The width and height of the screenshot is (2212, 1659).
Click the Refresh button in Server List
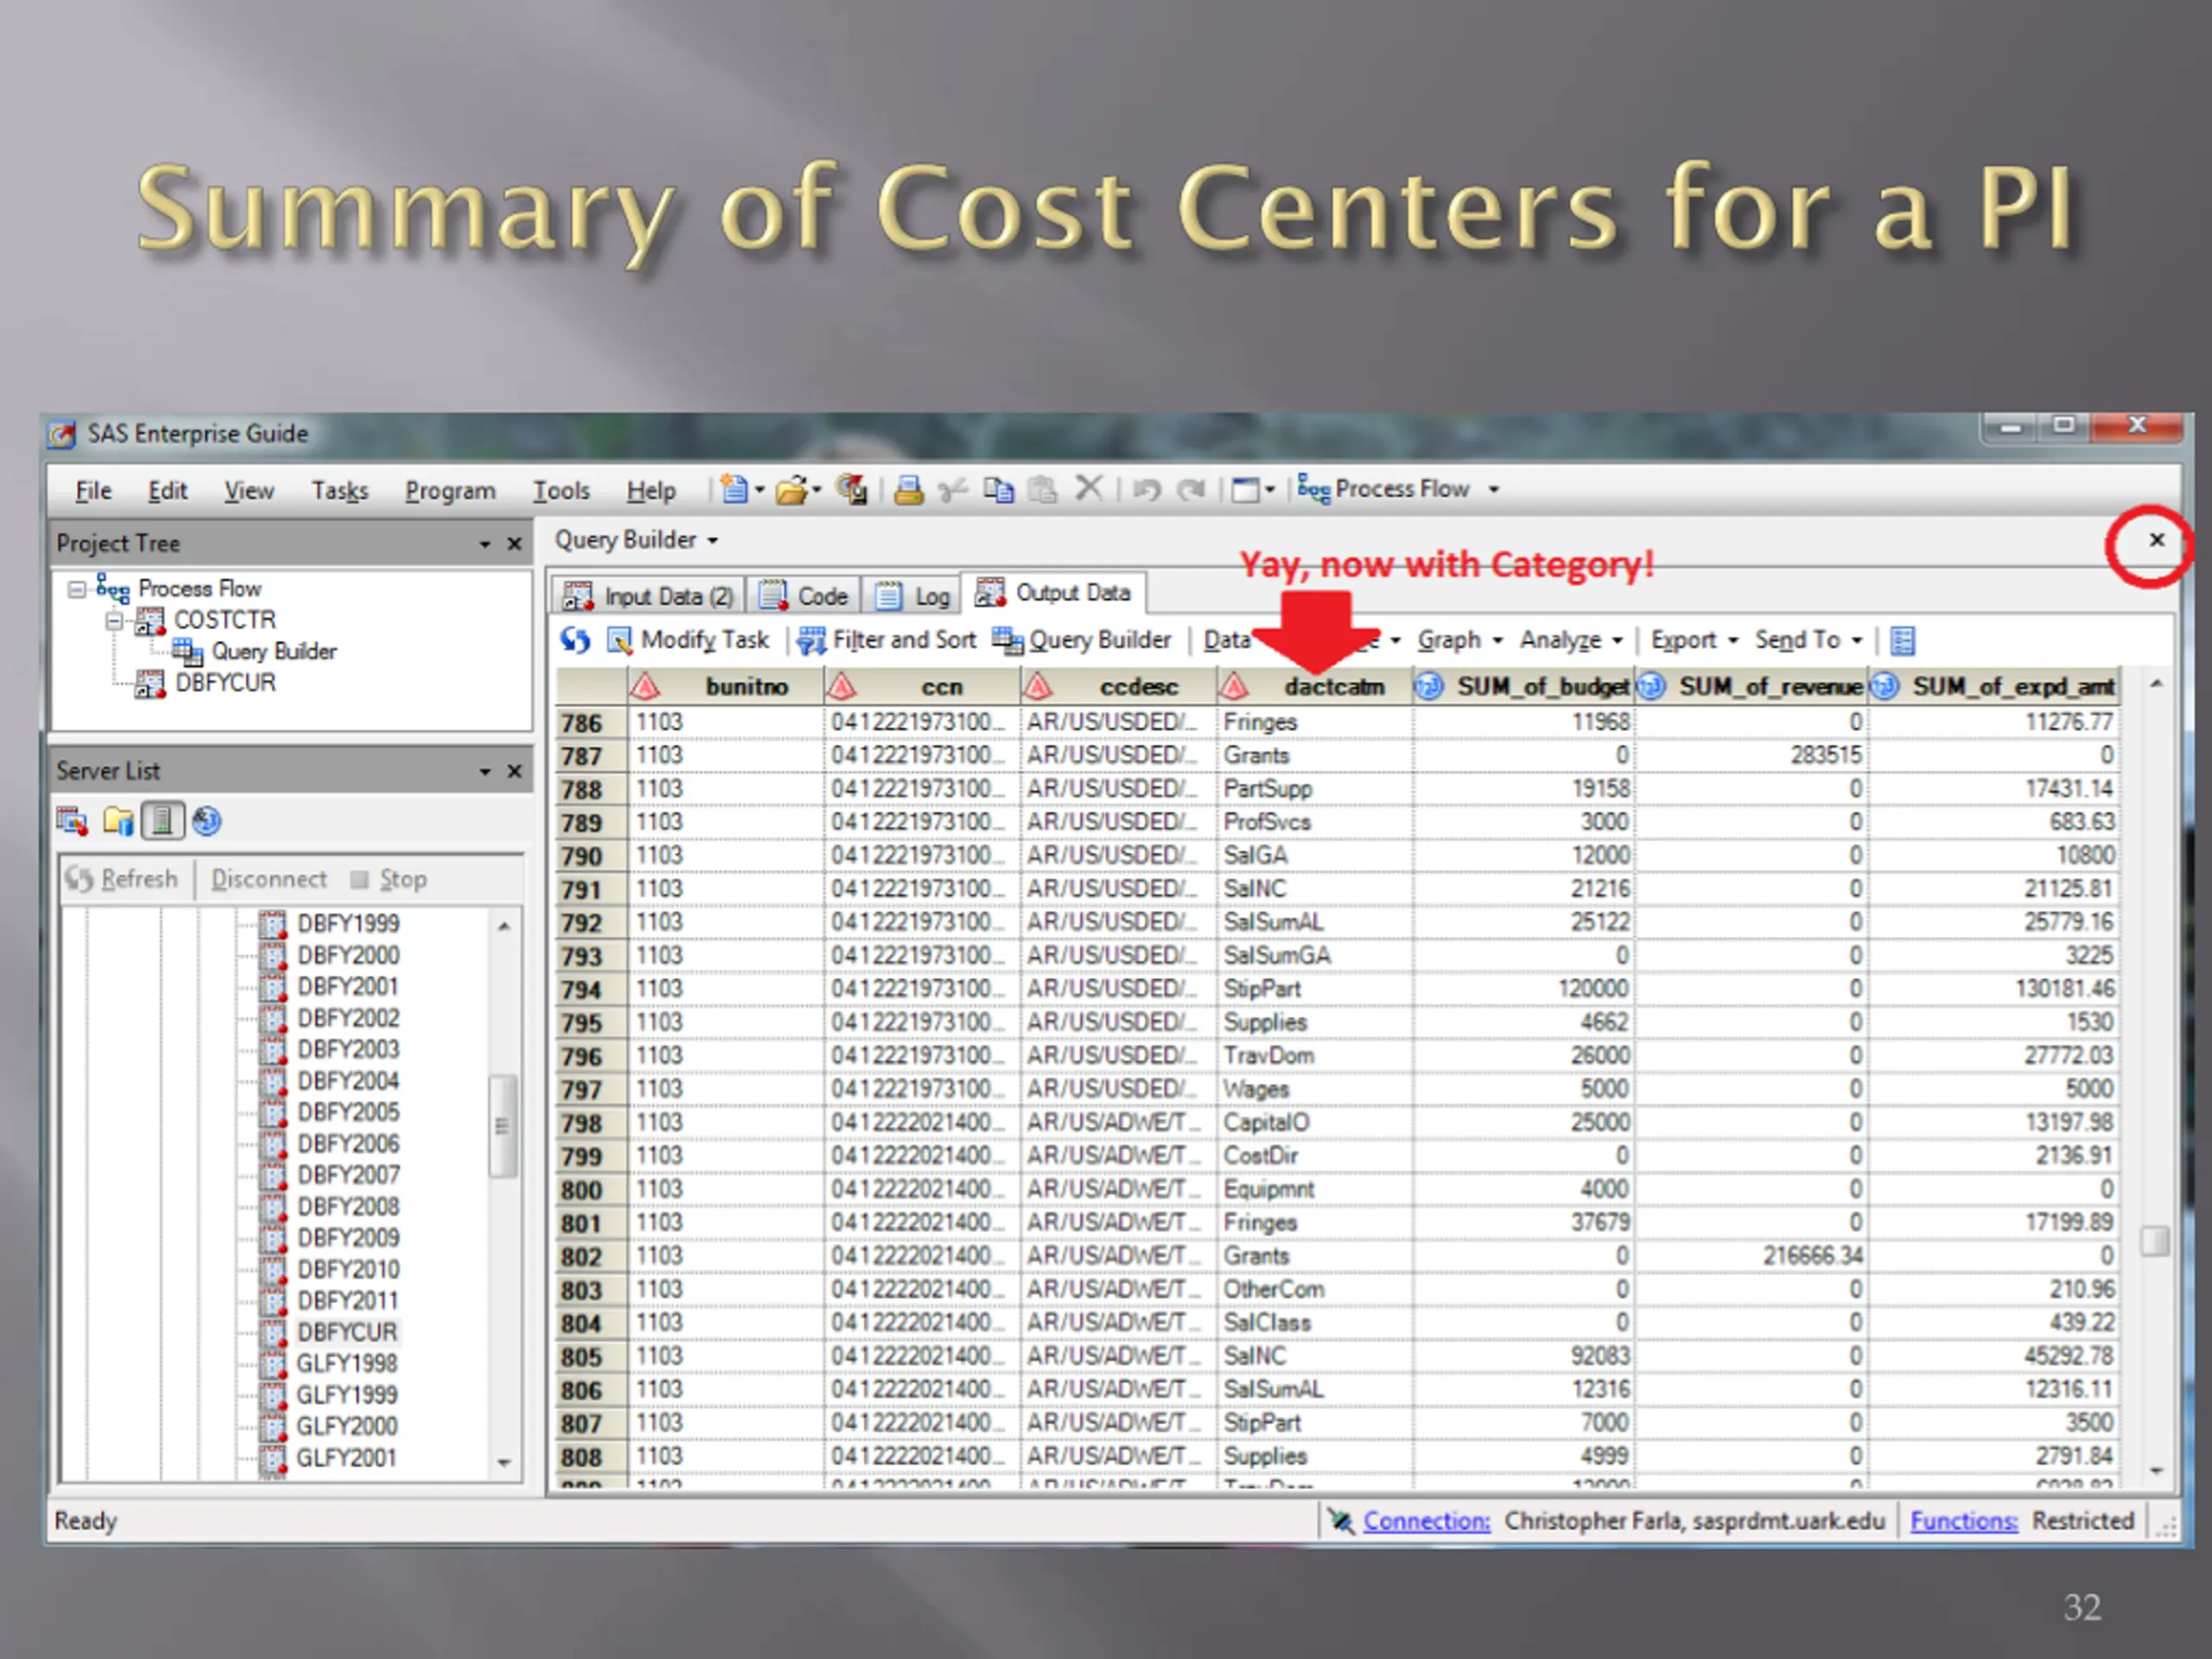pos(121,879)
